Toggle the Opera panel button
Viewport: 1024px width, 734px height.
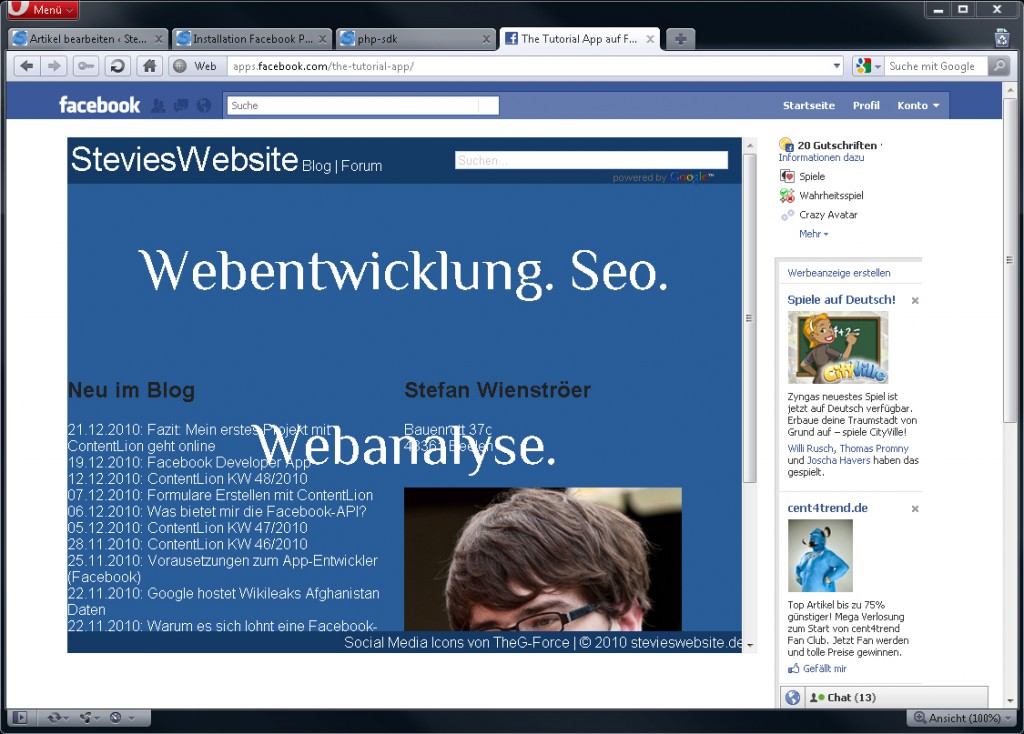pyautogui.click(x=20, y=718)
